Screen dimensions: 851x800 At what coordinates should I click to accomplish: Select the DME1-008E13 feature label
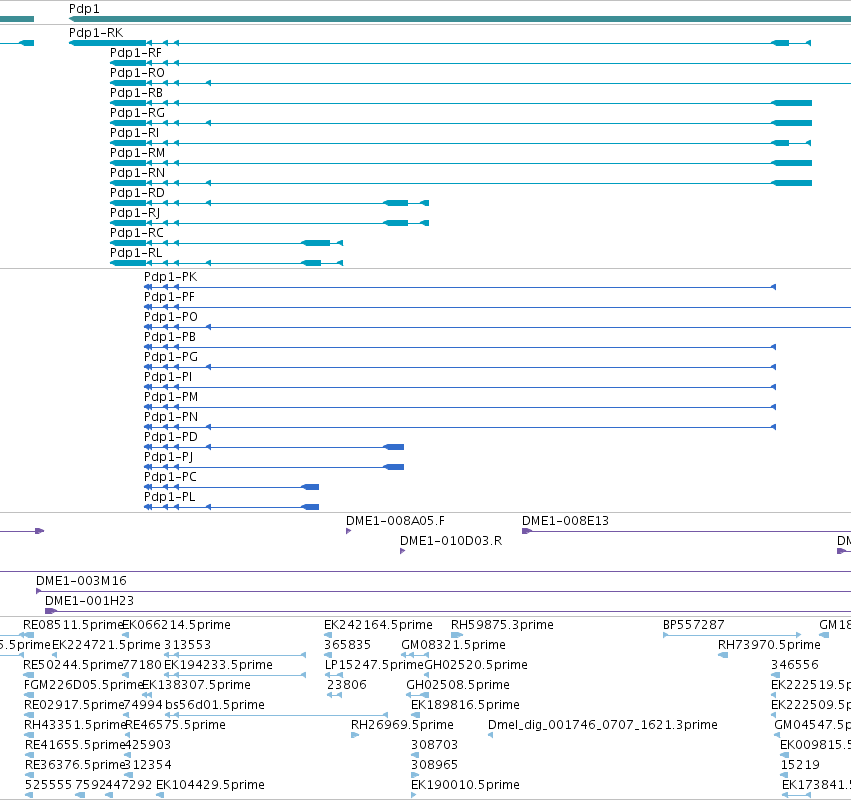click(x=566, y=521)
